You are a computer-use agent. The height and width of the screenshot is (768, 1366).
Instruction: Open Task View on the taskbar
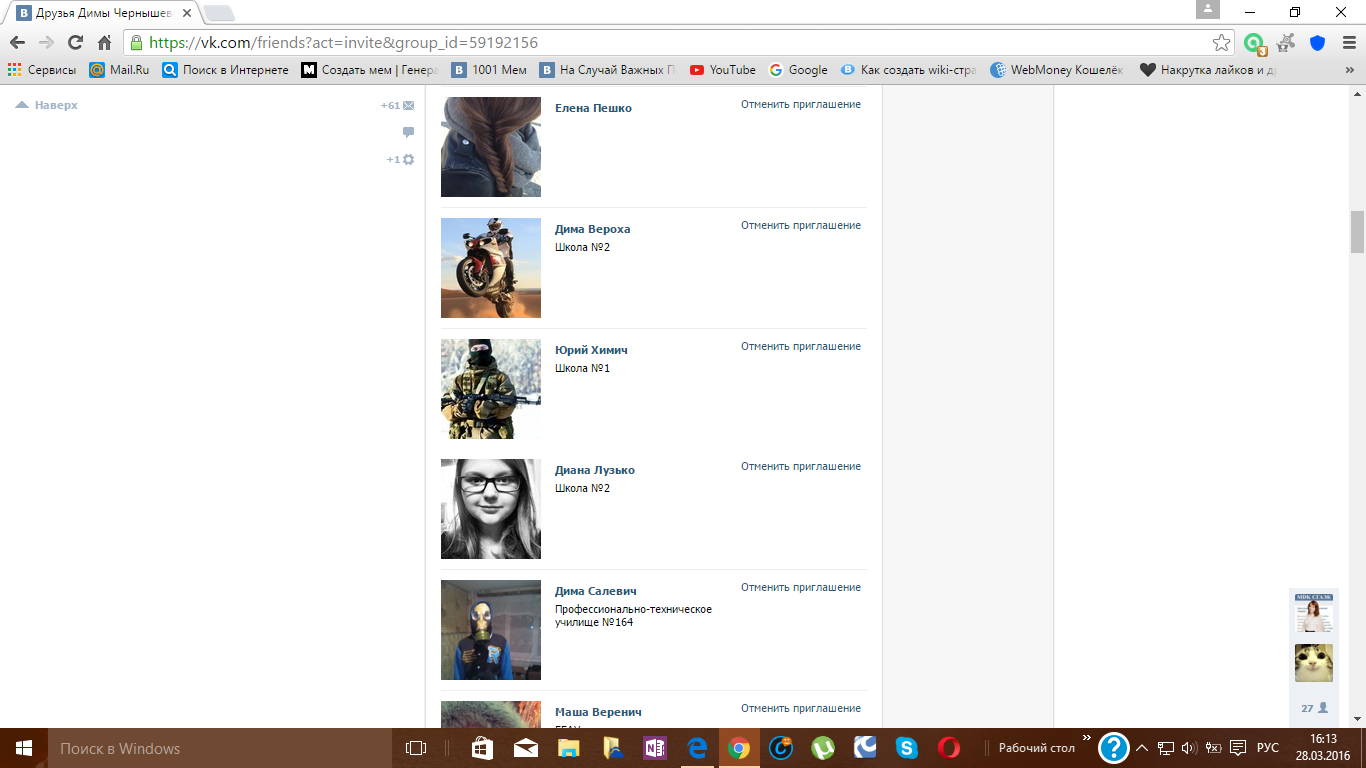415,748
